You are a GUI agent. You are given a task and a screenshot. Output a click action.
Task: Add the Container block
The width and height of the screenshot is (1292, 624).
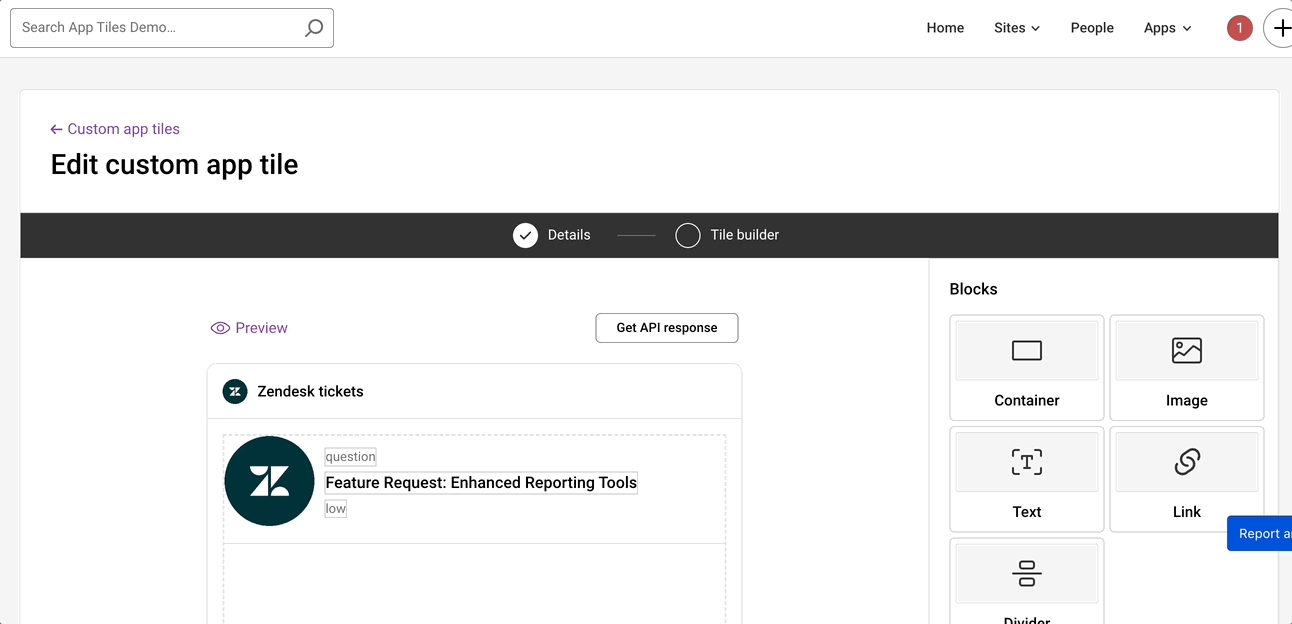point(1026,367)
